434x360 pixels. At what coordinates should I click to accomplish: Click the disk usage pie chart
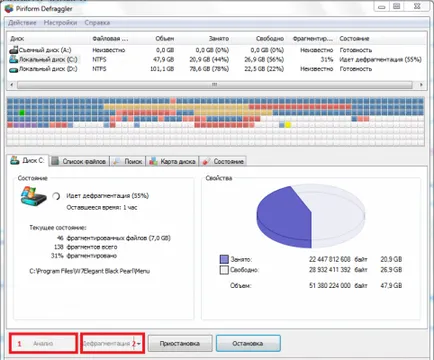point(311,217)
